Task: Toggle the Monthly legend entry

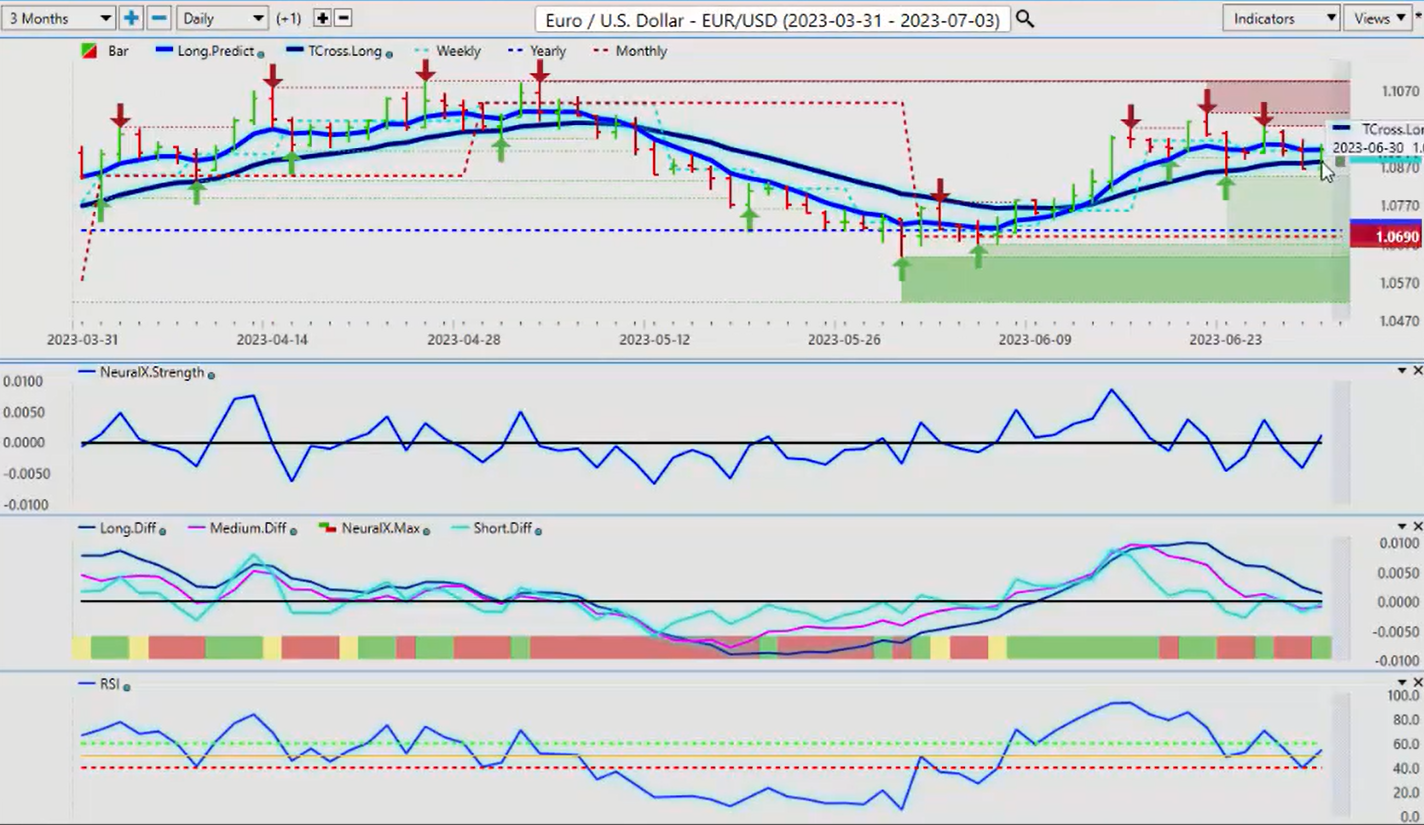Action: (630, 51)
